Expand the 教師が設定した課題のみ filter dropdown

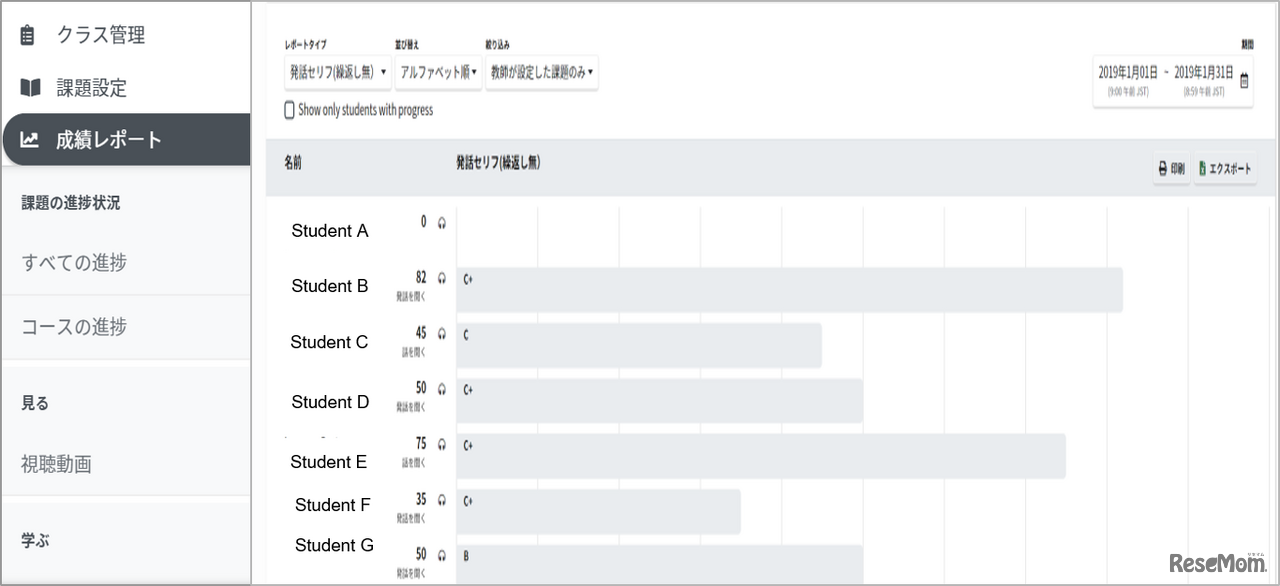(x=542, y=72)
